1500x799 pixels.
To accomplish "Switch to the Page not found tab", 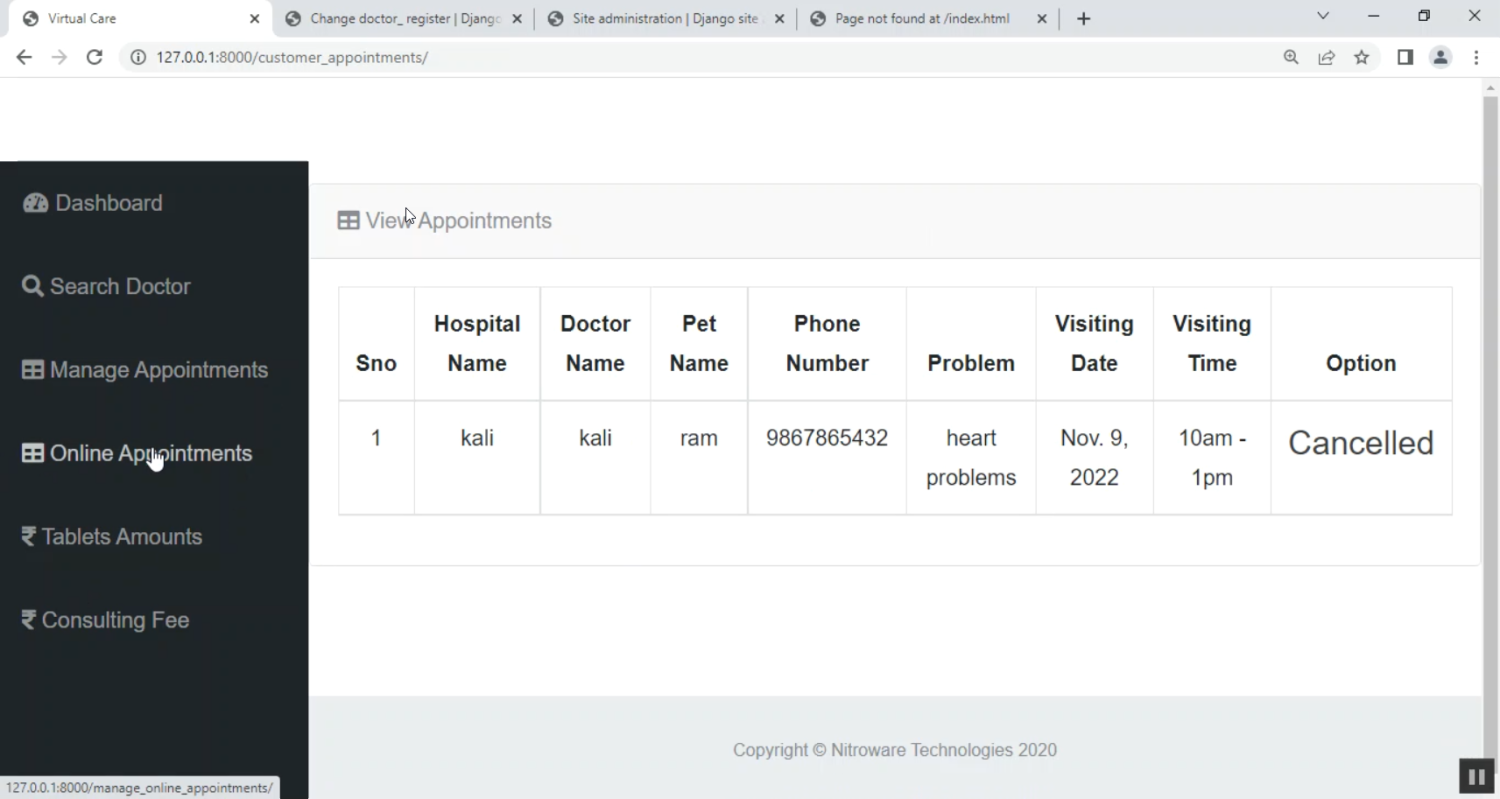I will pyautogui.click(x=928, y=19).
